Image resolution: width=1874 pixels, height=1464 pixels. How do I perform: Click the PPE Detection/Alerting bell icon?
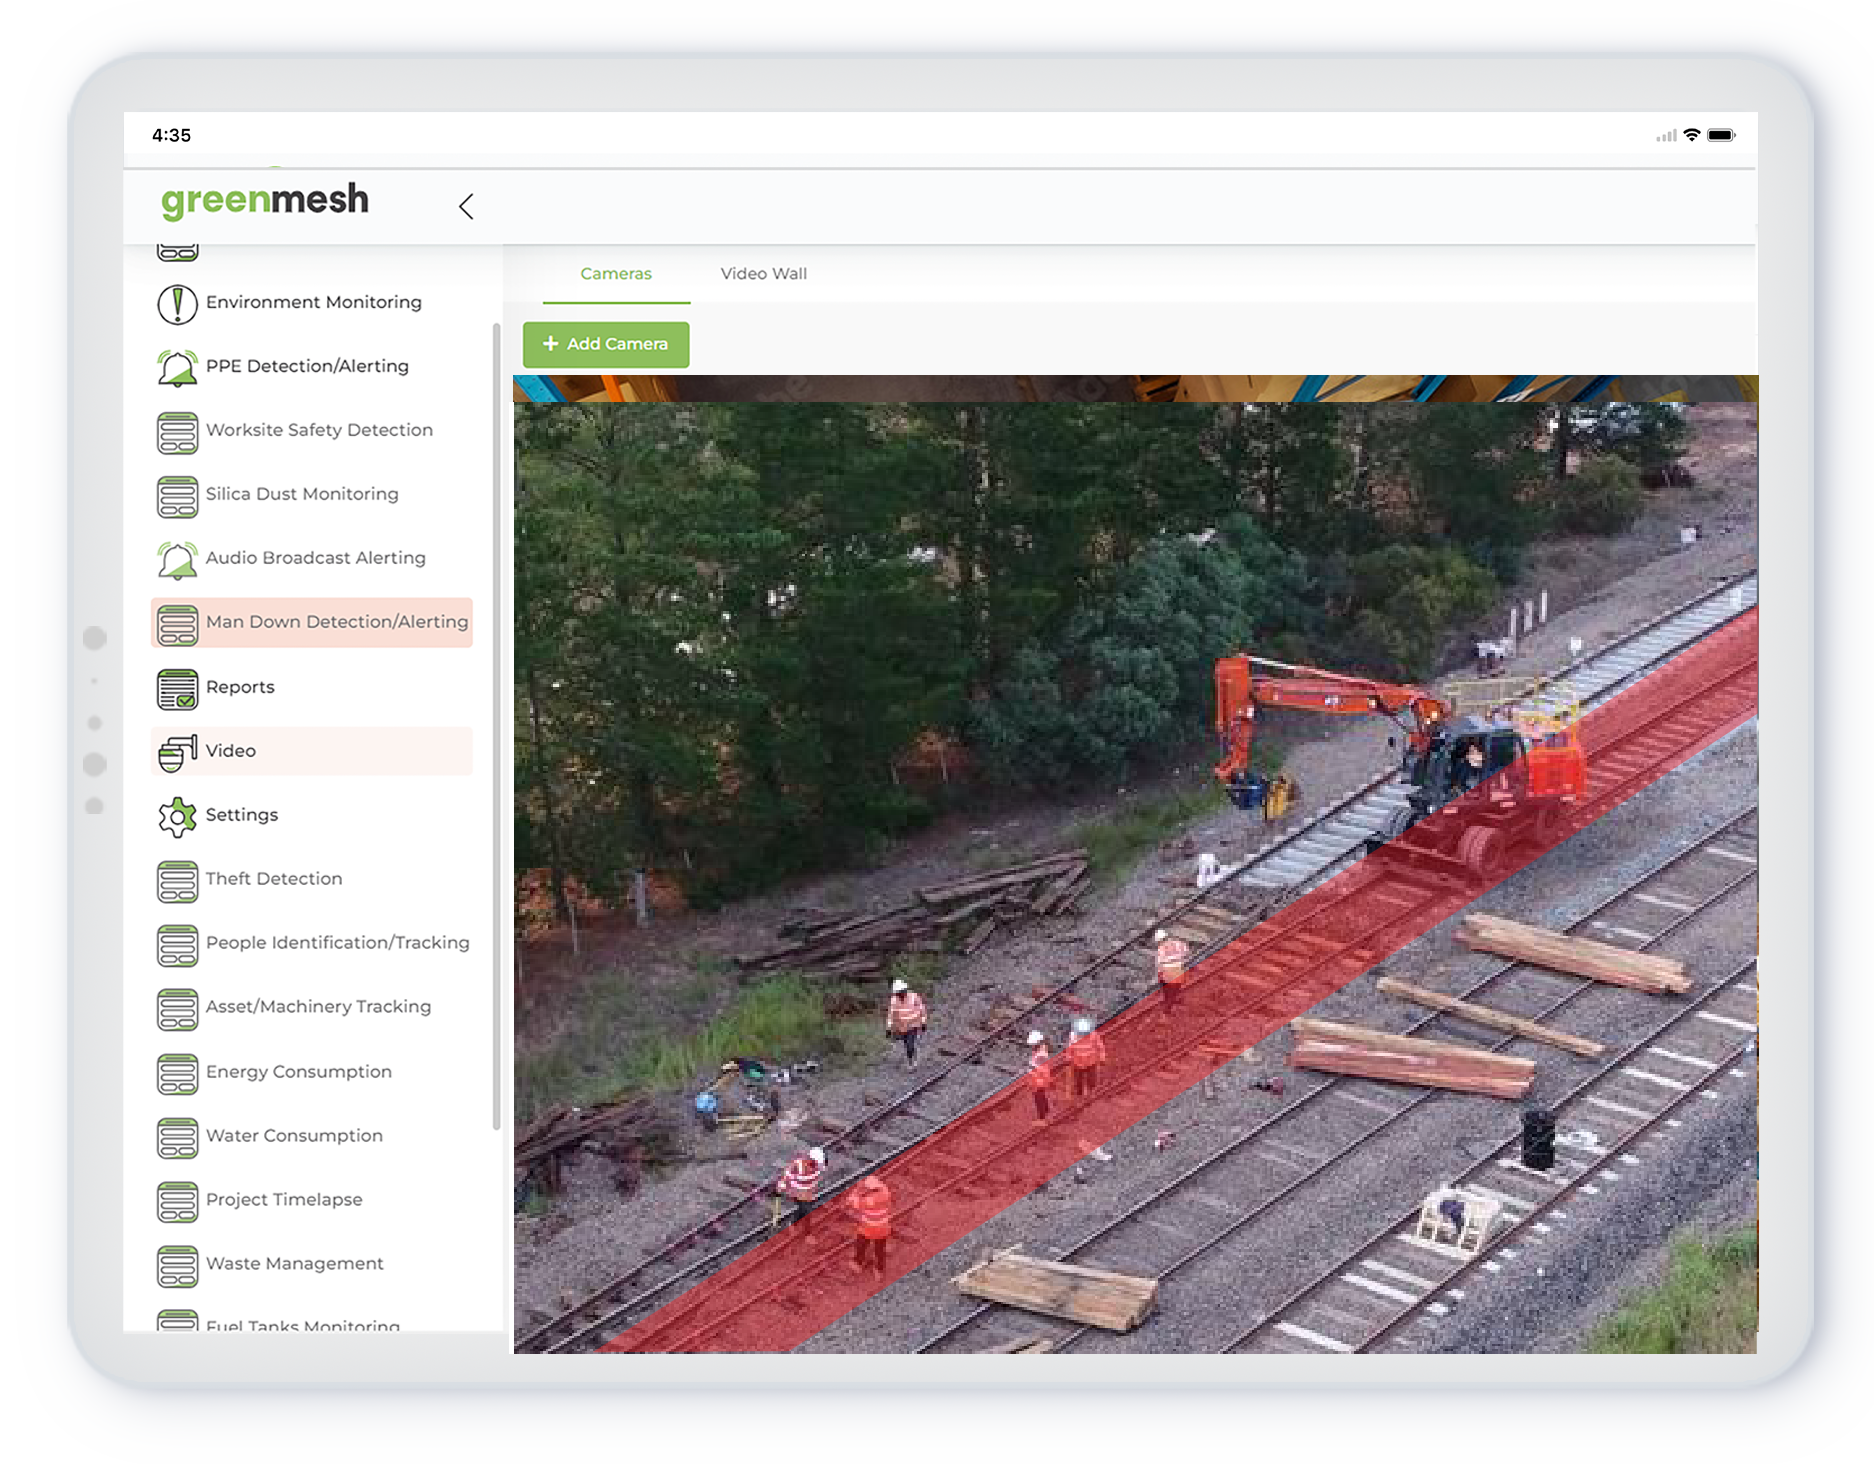tap(177, 367)
